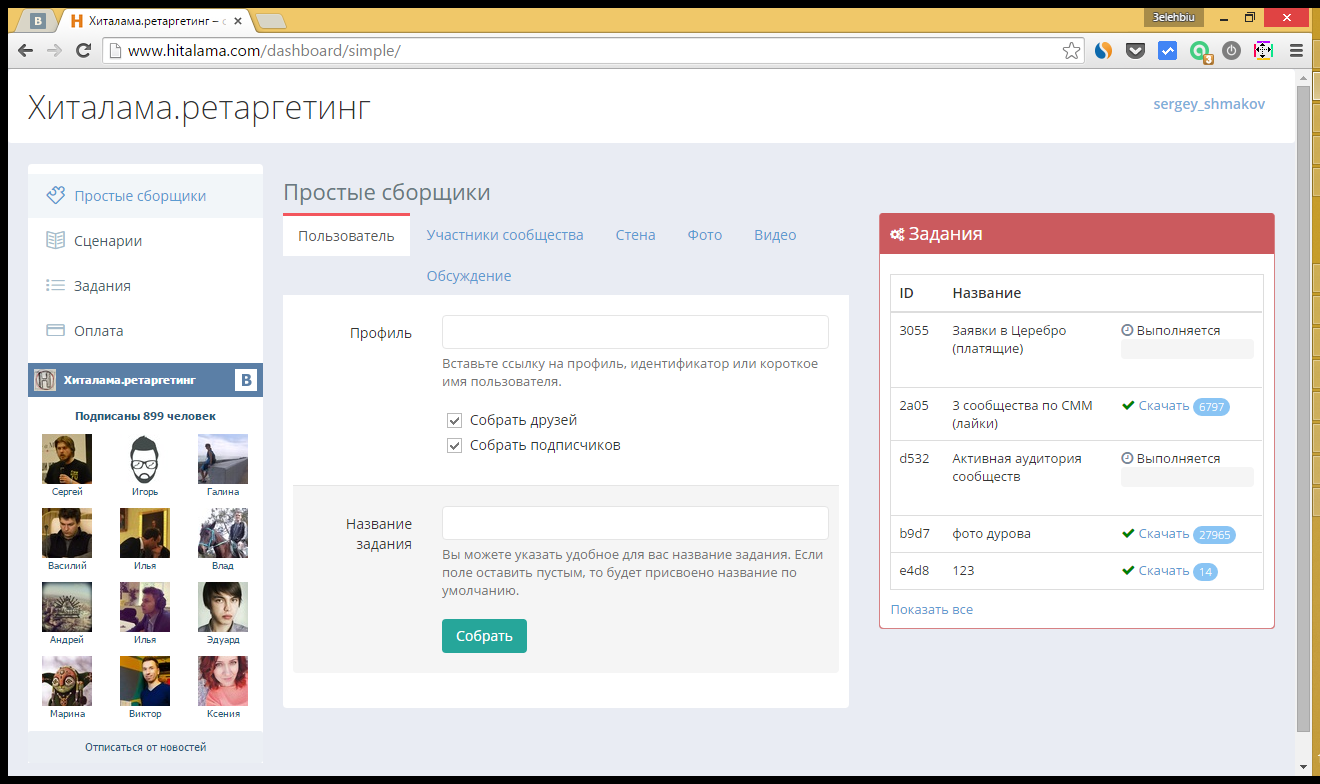Viewport: 1320px width, 784px height.
Task: Click the blue checkmark extension icon
Action: (1167, 50)
